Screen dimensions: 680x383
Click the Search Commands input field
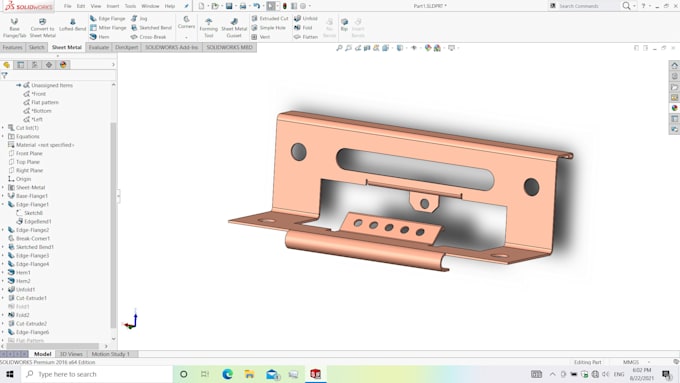[583, 6]
